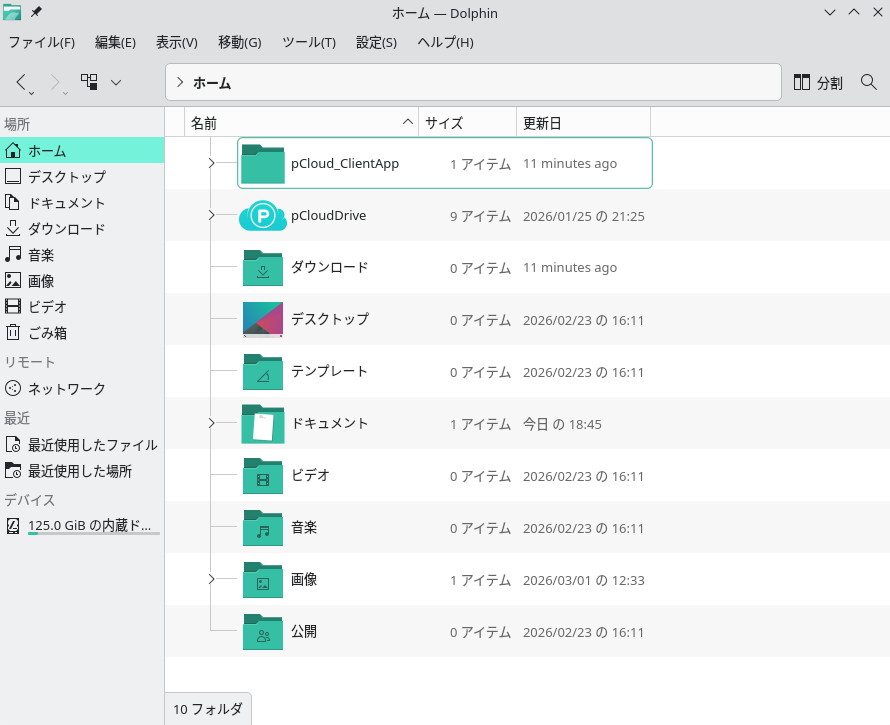Open the ツール(T) menu
890x725 pixels.
(x=308, y=43)
